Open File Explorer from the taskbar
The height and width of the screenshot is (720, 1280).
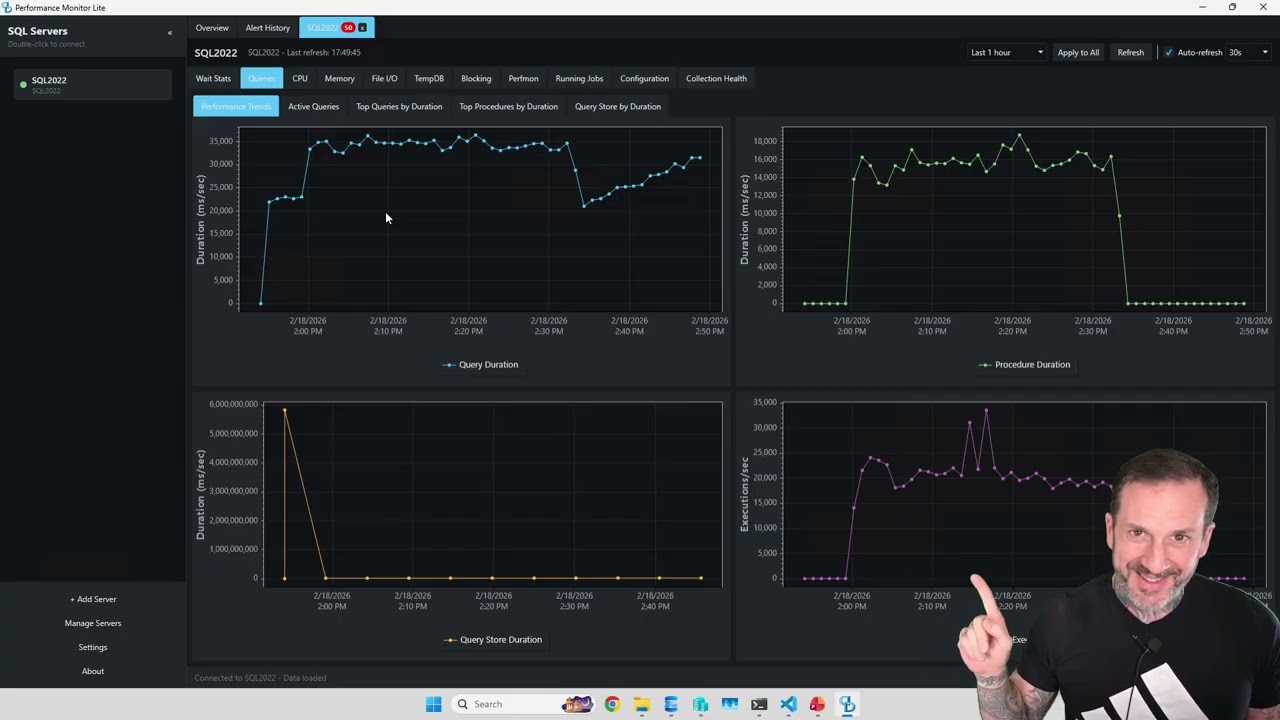(x=641, y=704)
